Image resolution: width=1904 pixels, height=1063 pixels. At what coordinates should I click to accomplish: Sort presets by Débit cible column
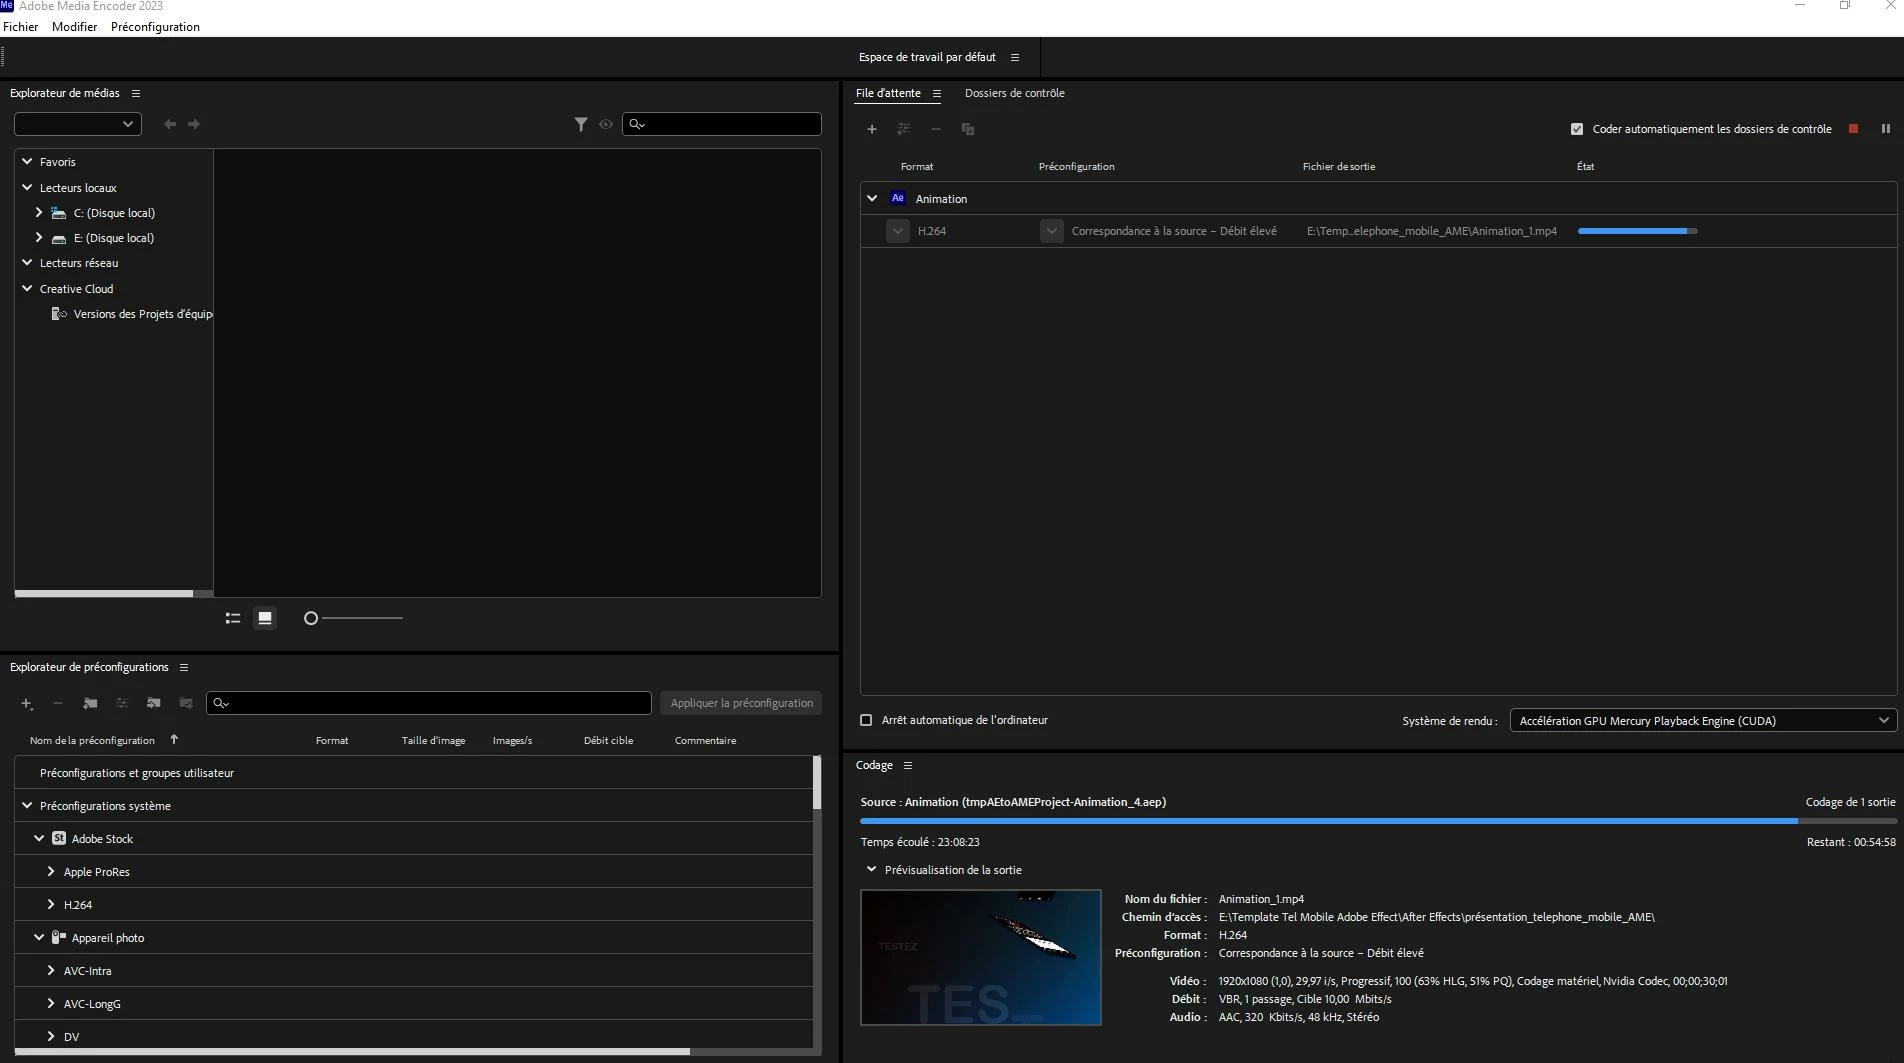(x=608, y=741)
